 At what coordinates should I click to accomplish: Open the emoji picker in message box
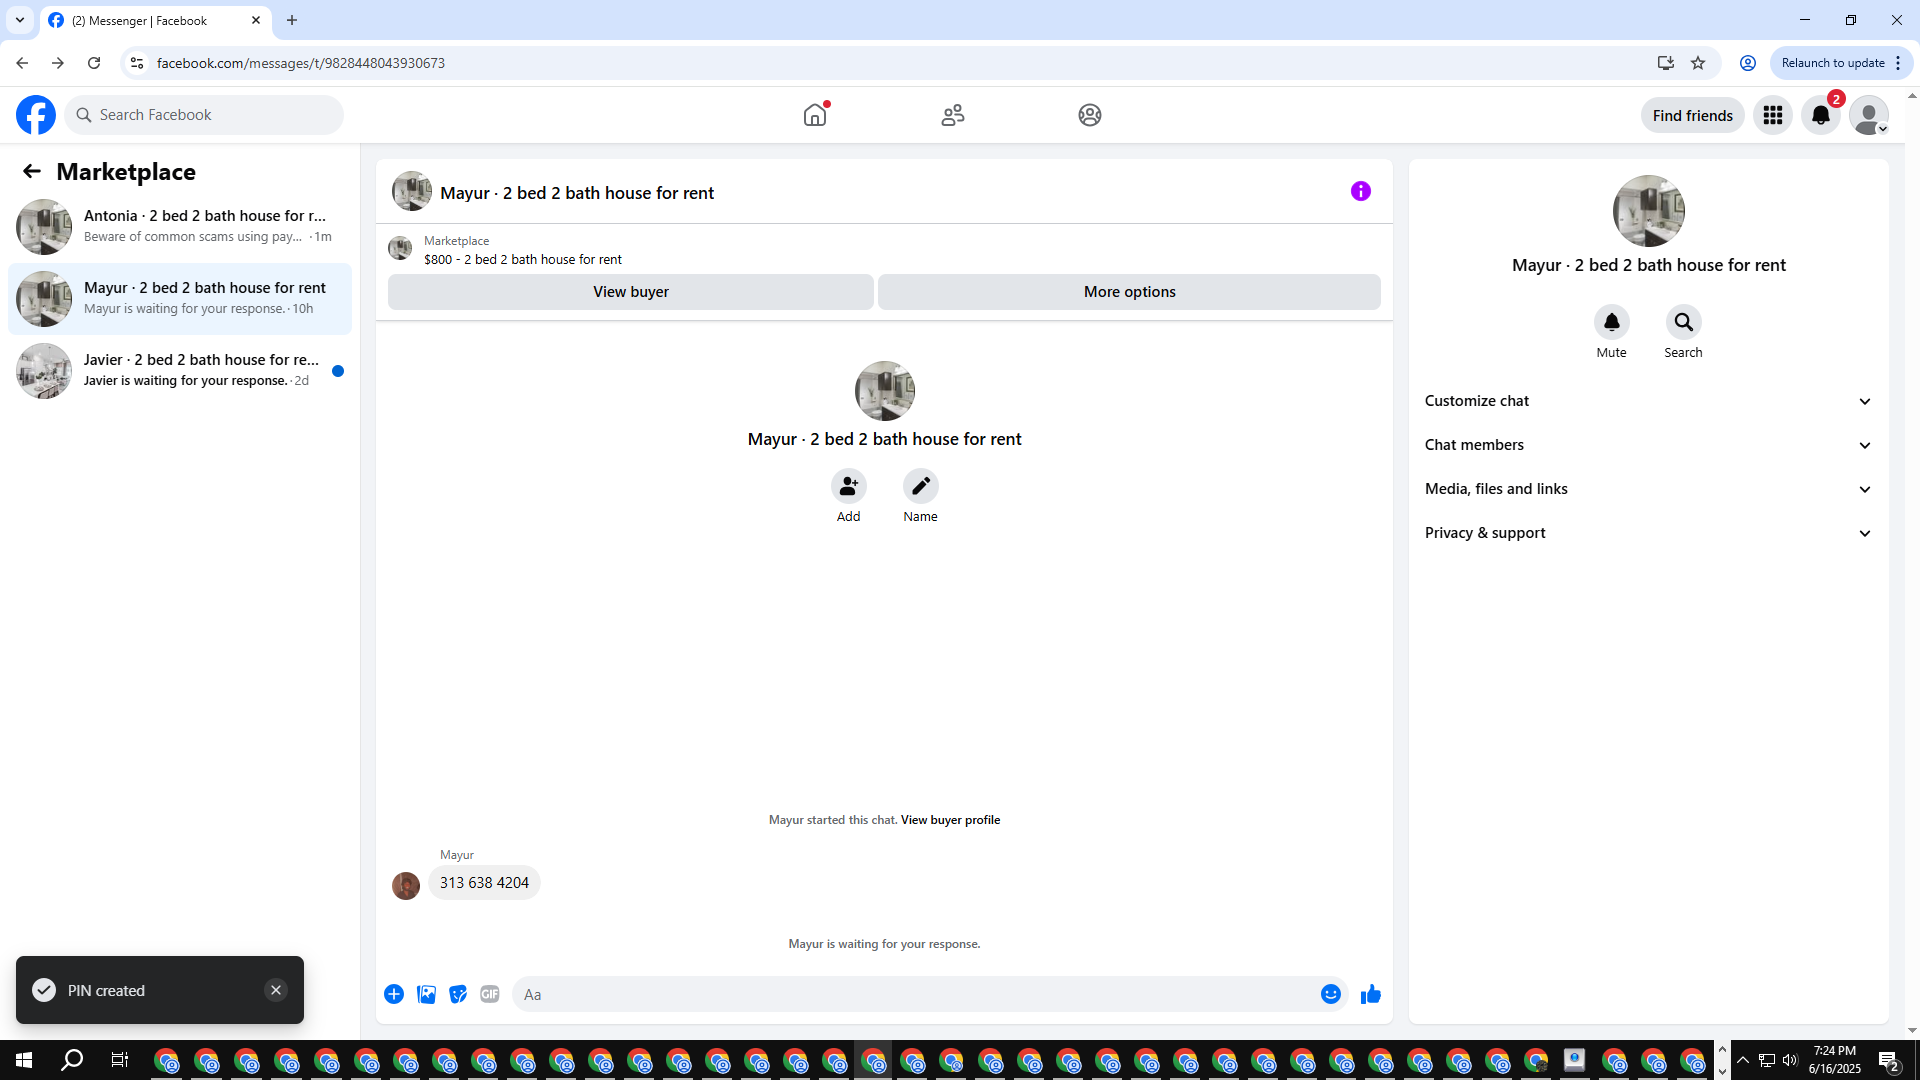pos(1330,994)
